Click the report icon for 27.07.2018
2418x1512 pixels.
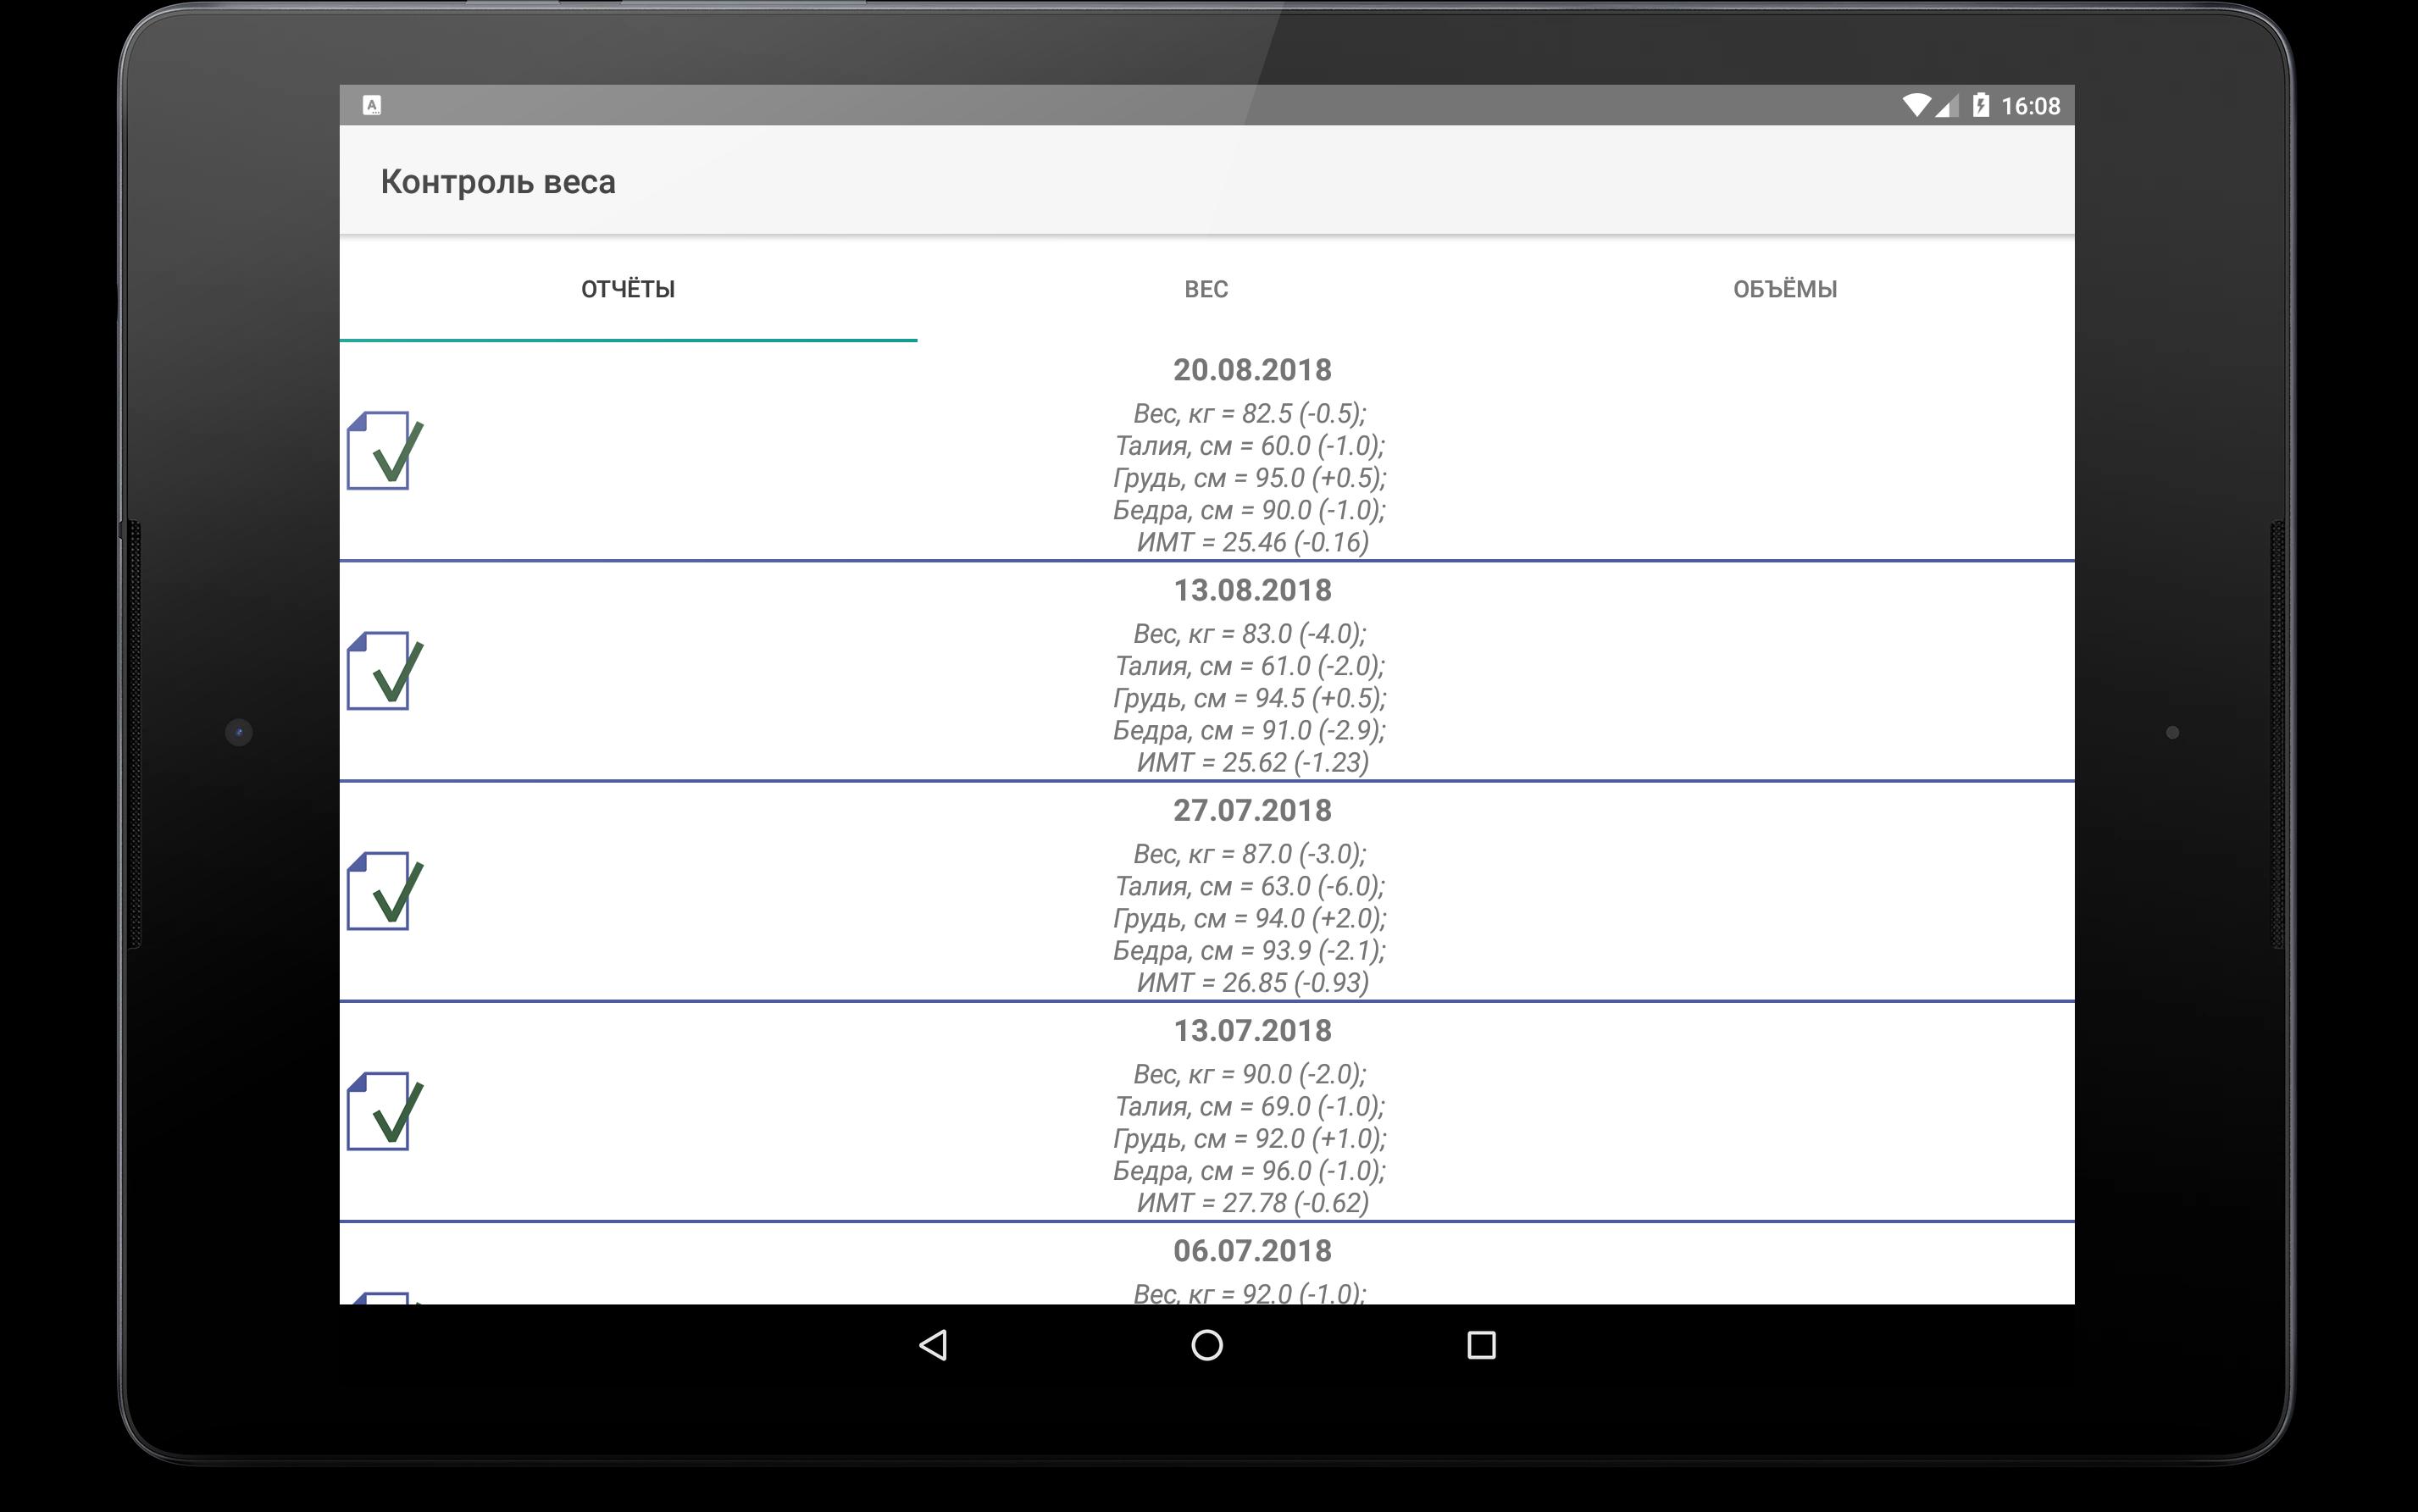[x=385, y=890]
